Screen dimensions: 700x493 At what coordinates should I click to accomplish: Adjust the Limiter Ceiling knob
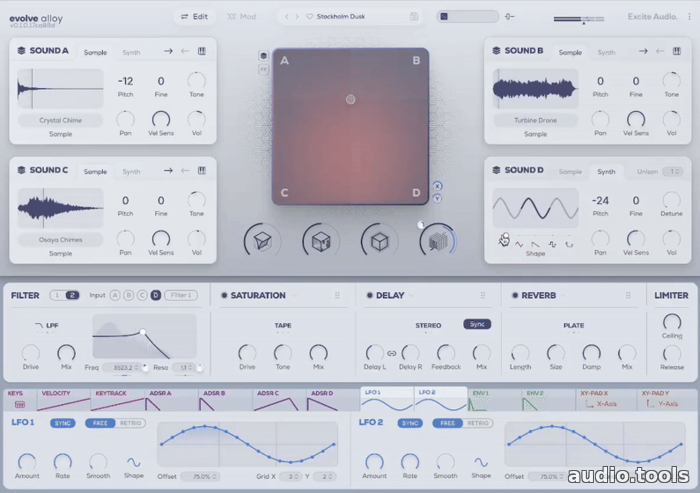[672, 322]
